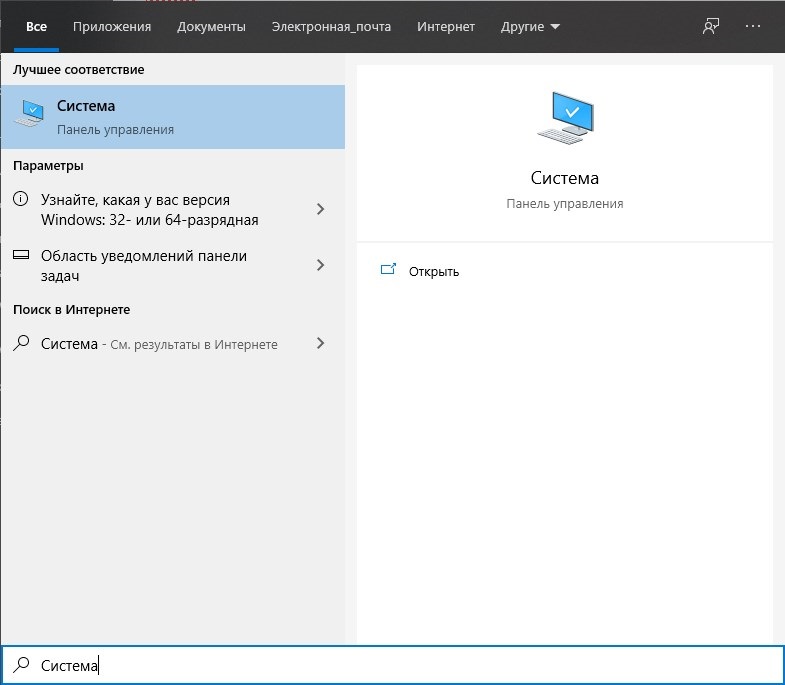
Task: Switch to the Приложения tab
Action: pyautogui.click(x=112, y=27)
